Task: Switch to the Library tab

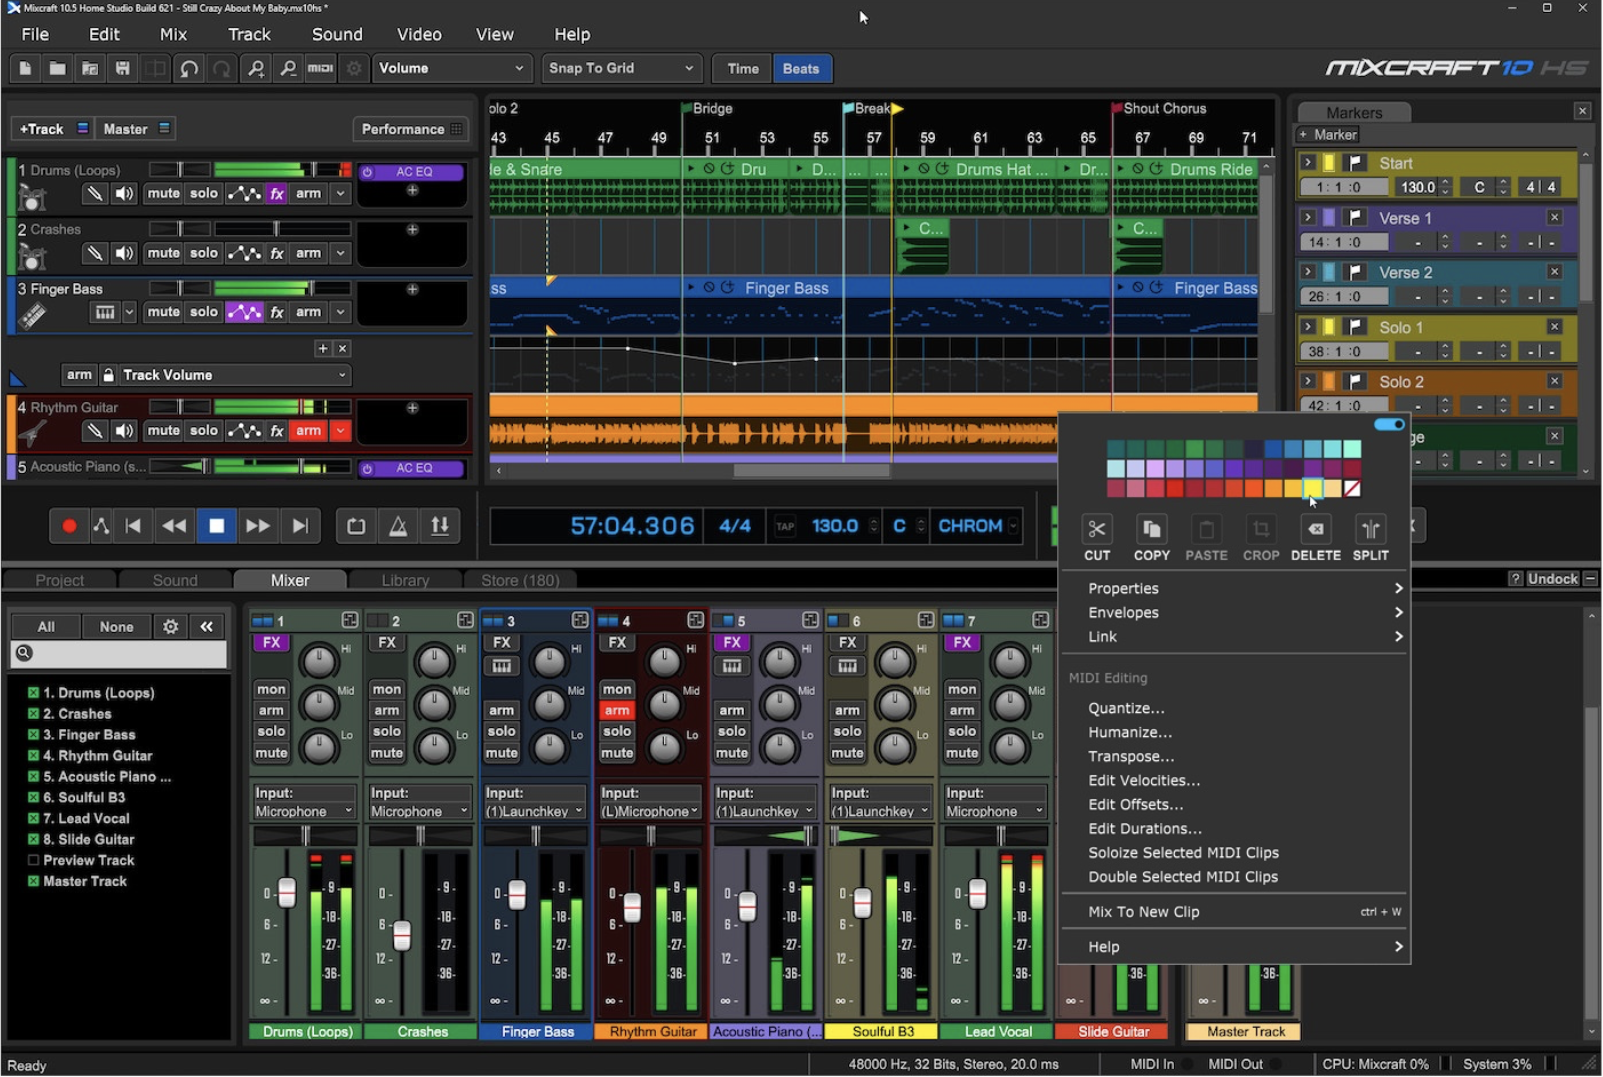Action: click(405, 580)
